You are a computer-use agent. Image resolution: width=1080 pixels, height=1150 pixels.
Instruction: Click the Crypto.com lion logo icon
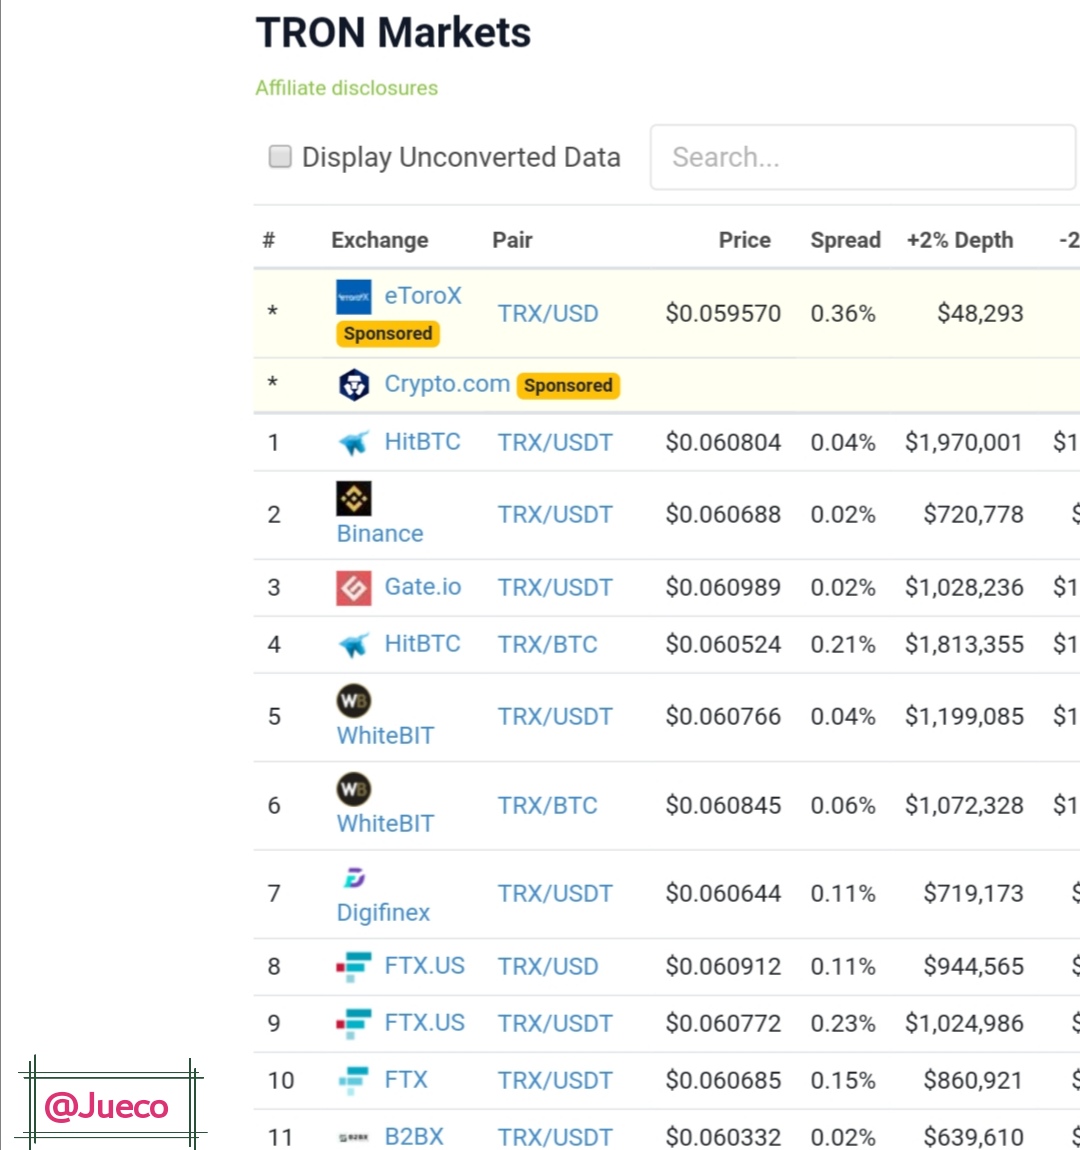353,385
